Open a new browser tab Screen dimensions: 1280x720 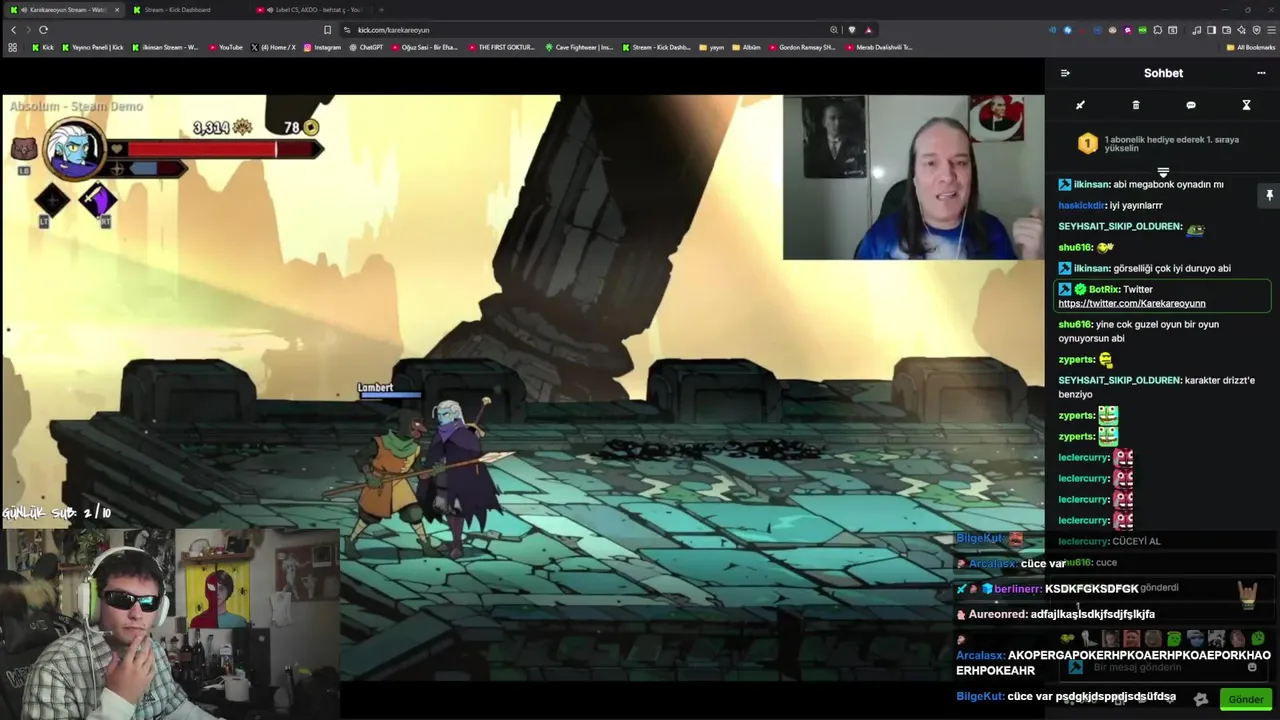pos(381,10)
